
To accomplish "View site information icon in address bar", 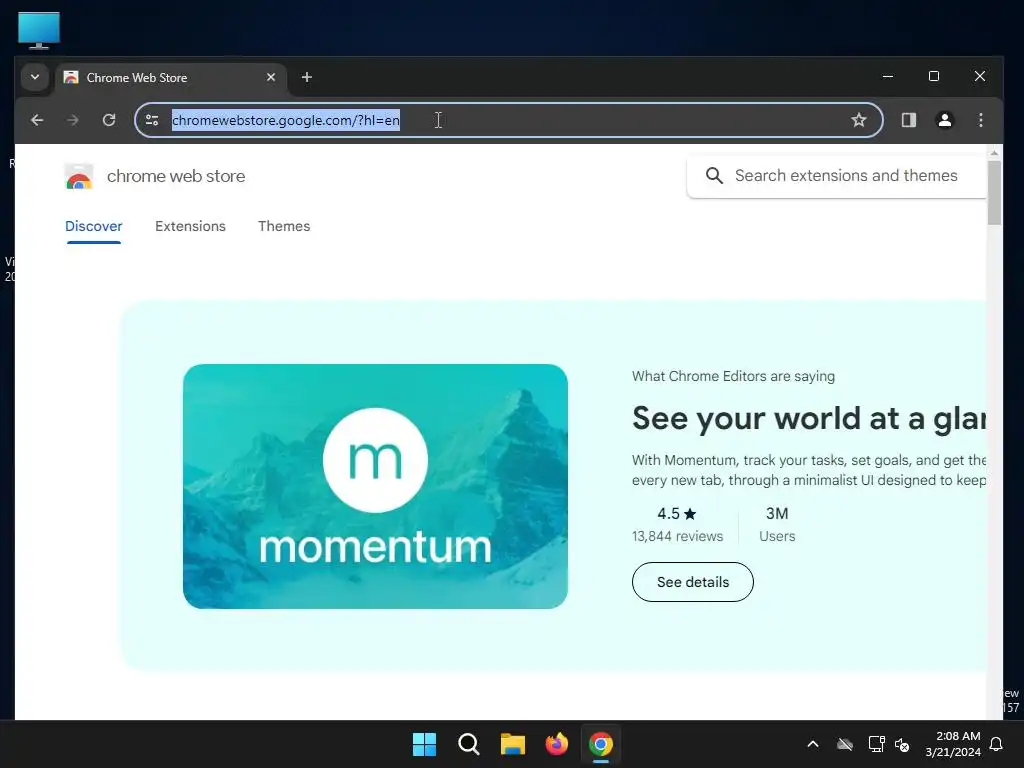I will coord(152,120).
